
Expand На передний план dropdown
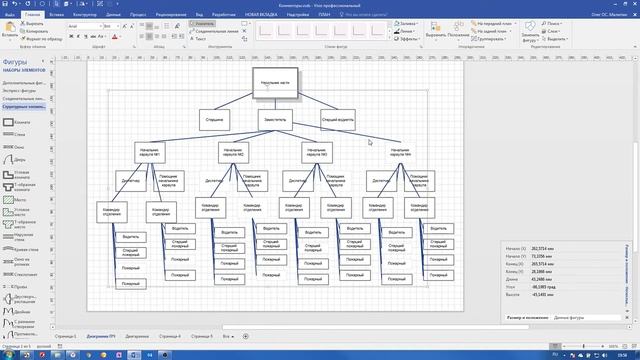(516, 24)
